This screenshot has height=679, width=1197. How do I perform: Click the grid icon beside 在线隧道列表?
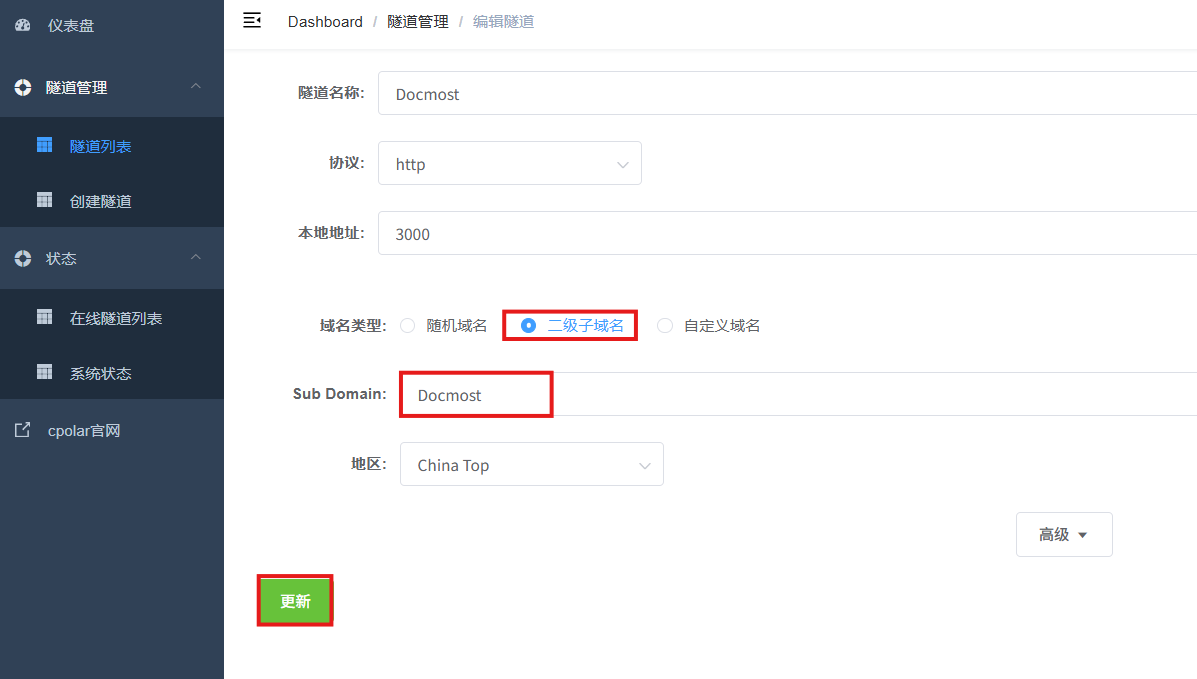tap(44, 317)
